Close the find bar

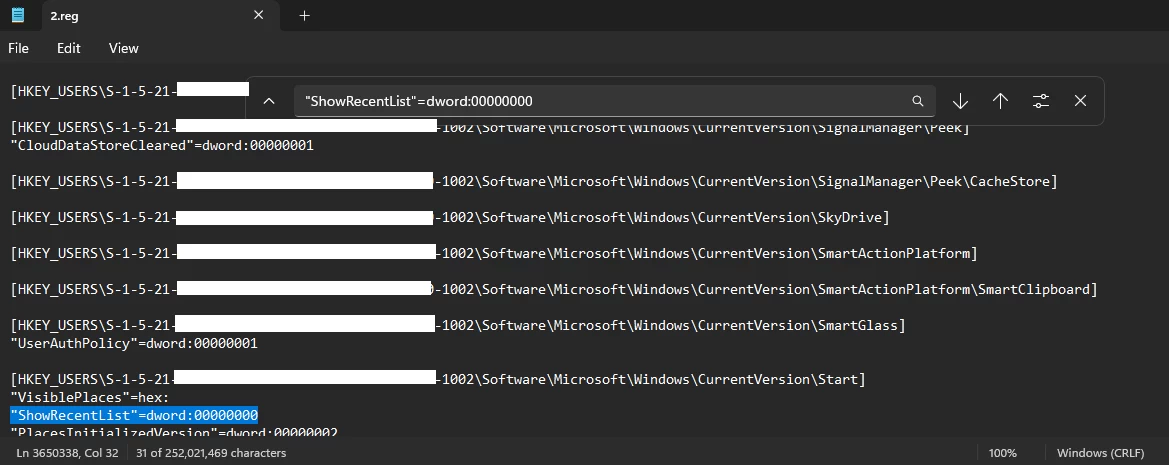(x=1080, y=101)
